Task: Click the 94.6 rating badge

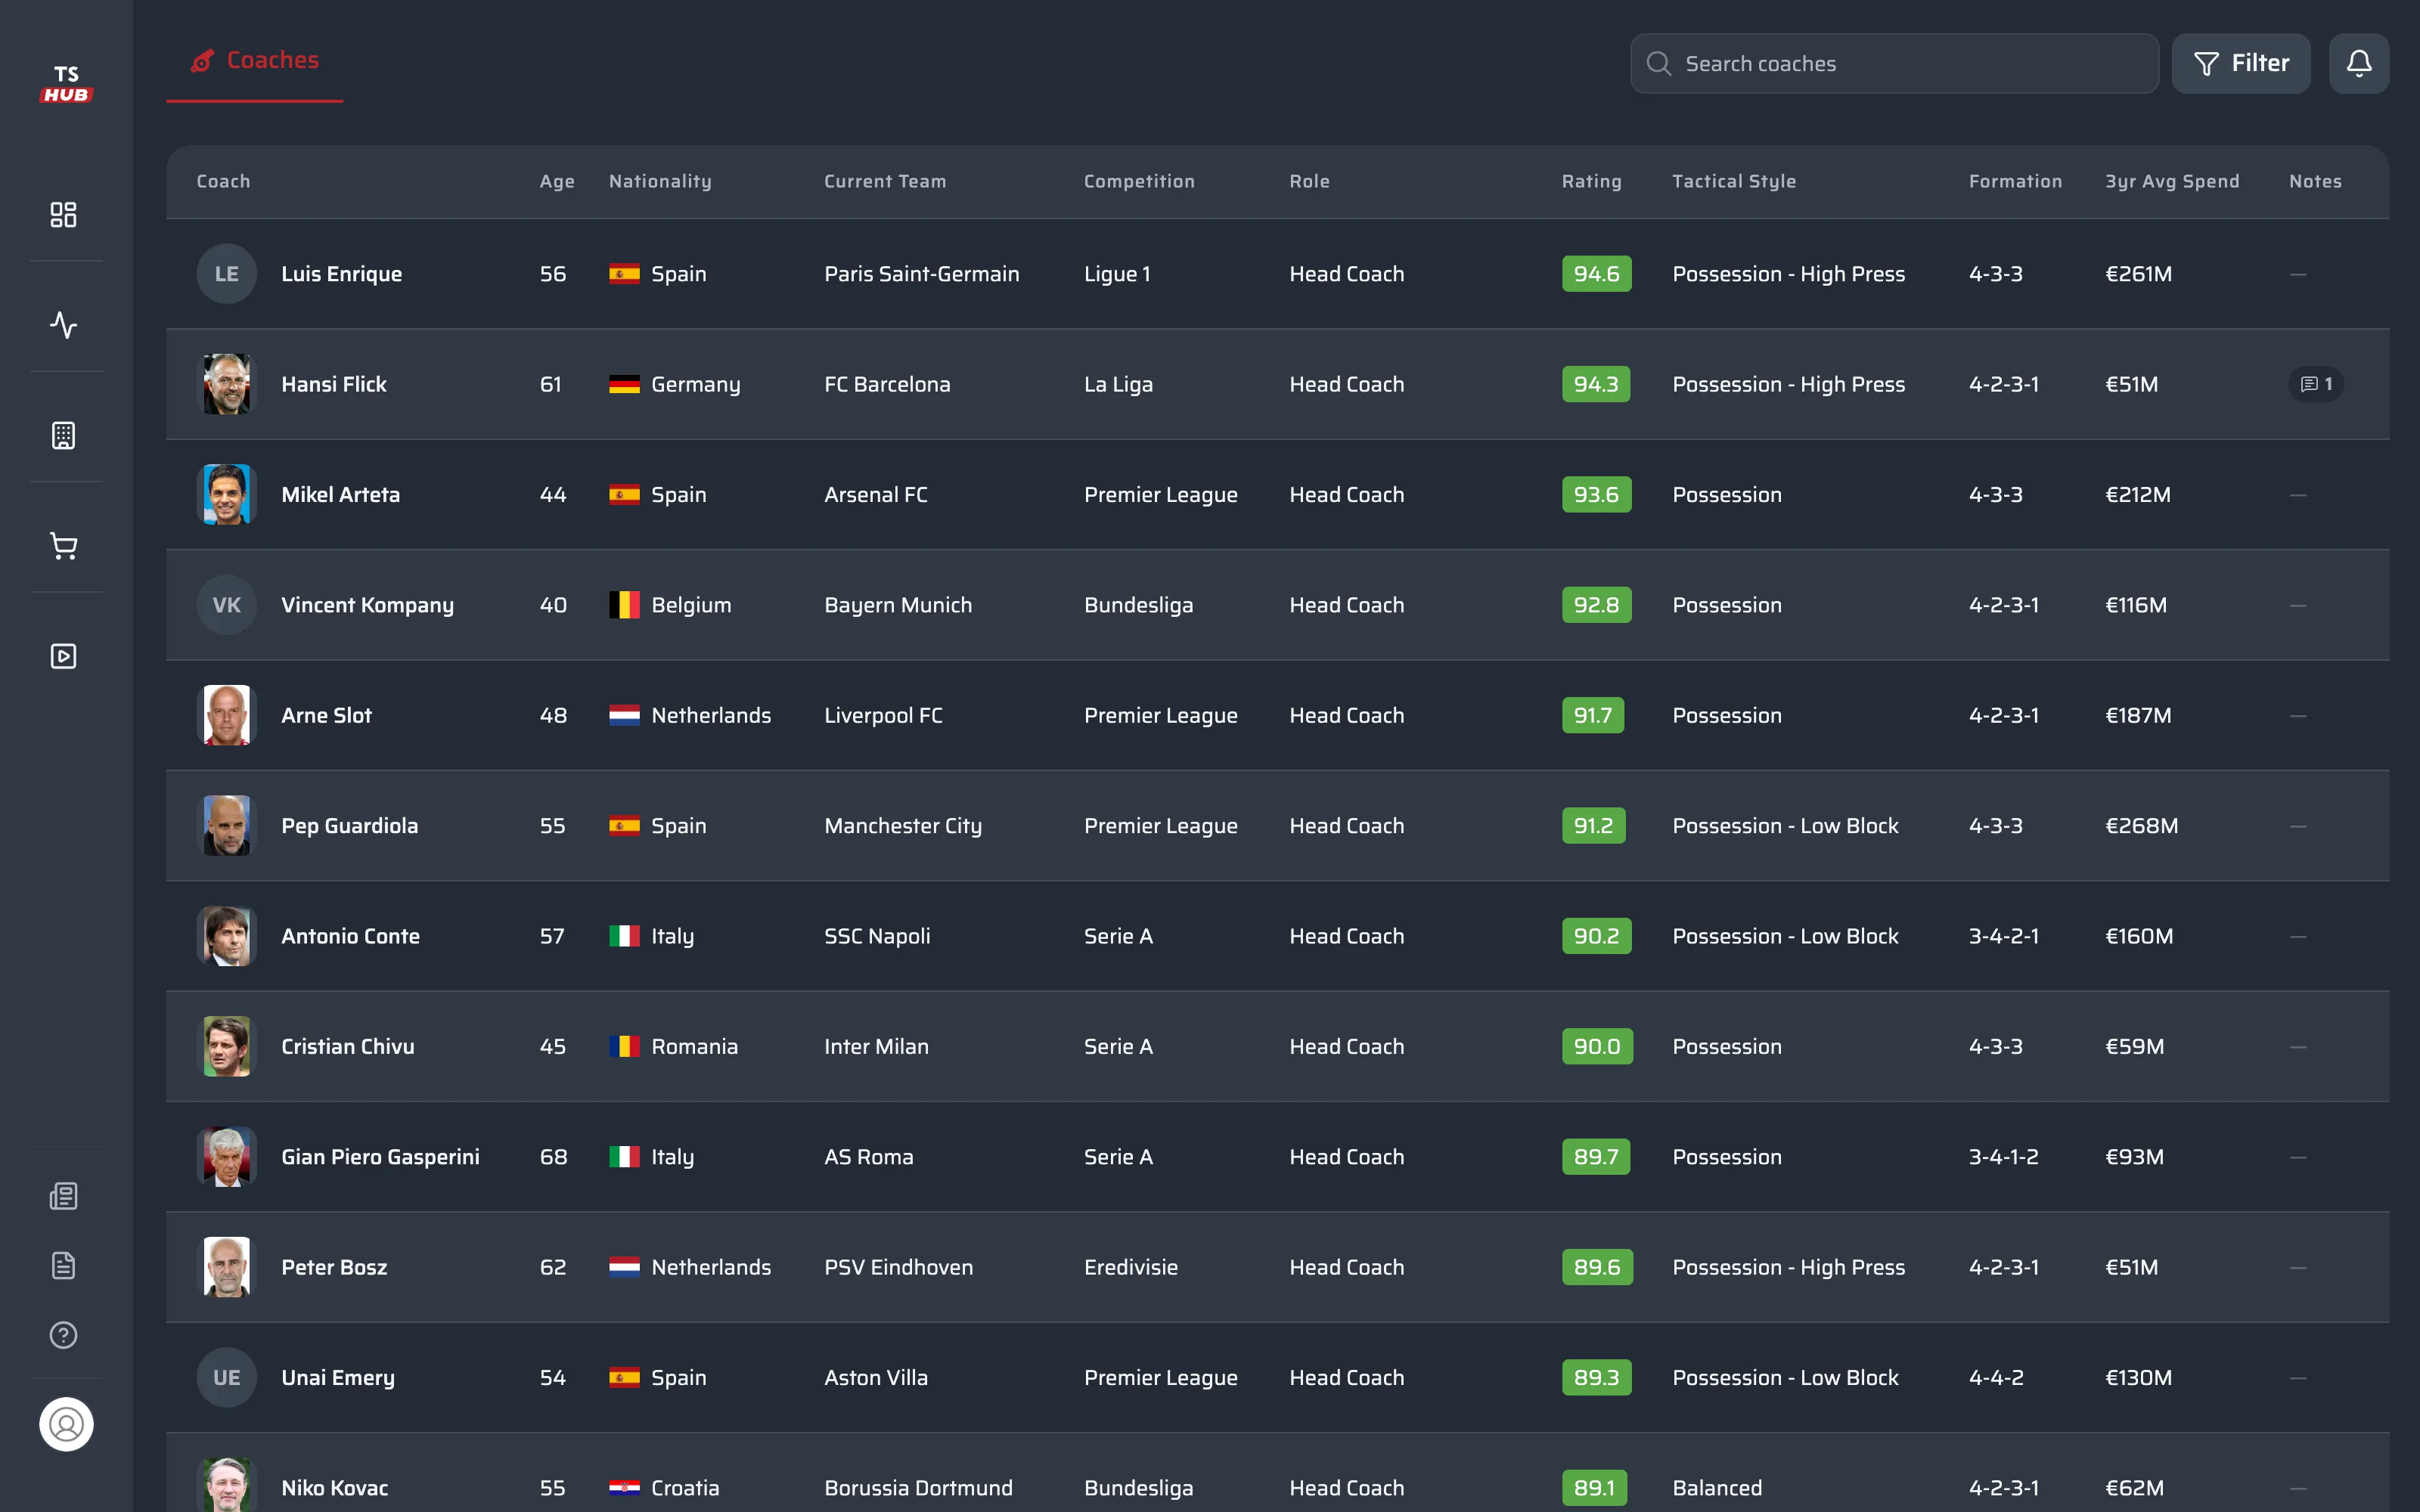Action: (1597, 274)
